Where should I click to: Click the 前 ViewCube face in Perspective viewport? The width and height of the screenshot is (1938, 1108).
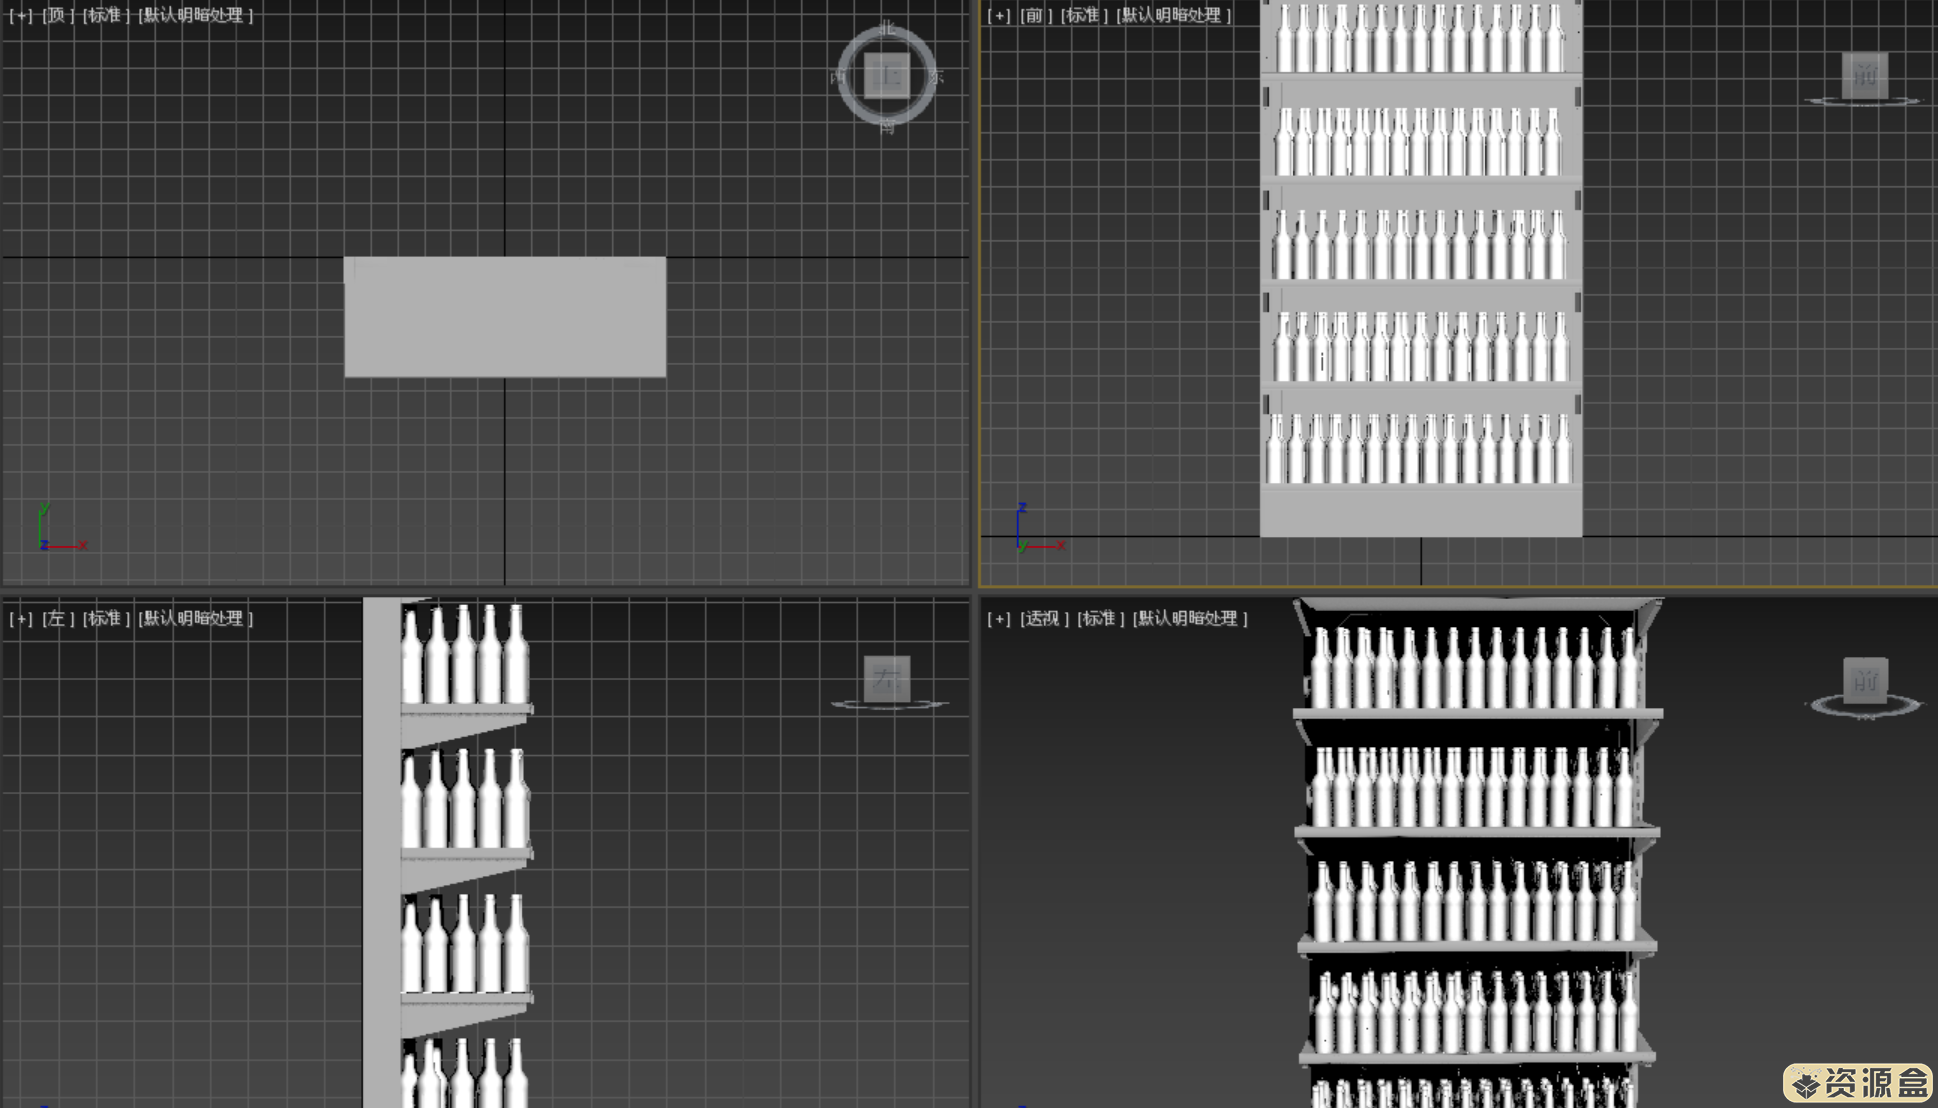coord(1865,680)
